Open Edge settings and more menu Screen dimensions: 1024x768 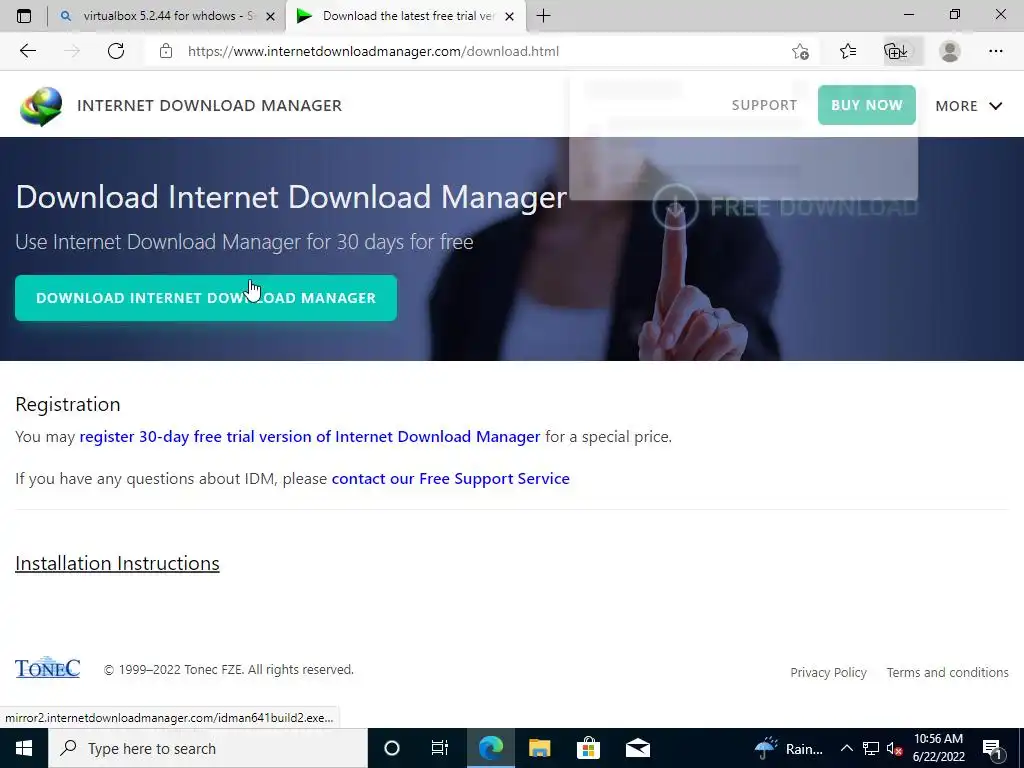click(x=995, y=51)
